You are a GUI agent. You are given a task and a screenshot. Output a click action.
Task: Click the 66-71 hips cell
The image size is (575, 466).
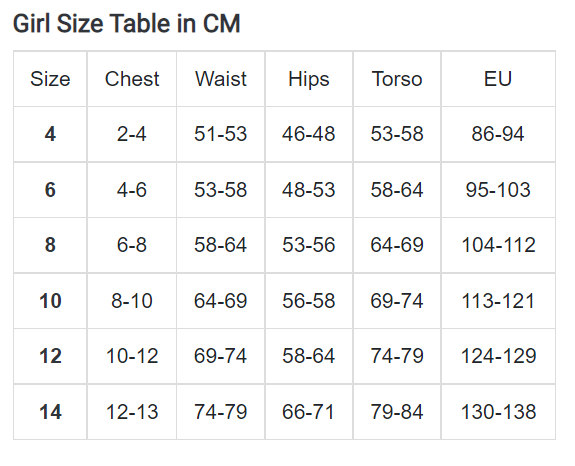coord(309,412)
